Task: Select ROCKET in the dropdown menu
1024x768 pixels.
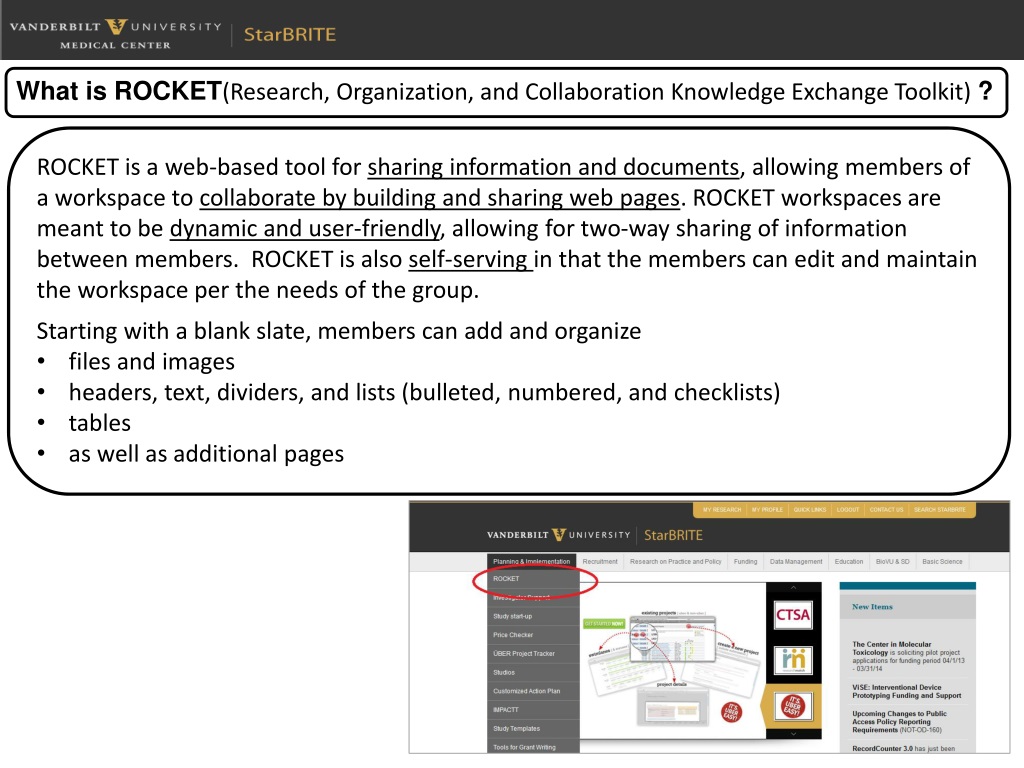Action: point(533,579)
